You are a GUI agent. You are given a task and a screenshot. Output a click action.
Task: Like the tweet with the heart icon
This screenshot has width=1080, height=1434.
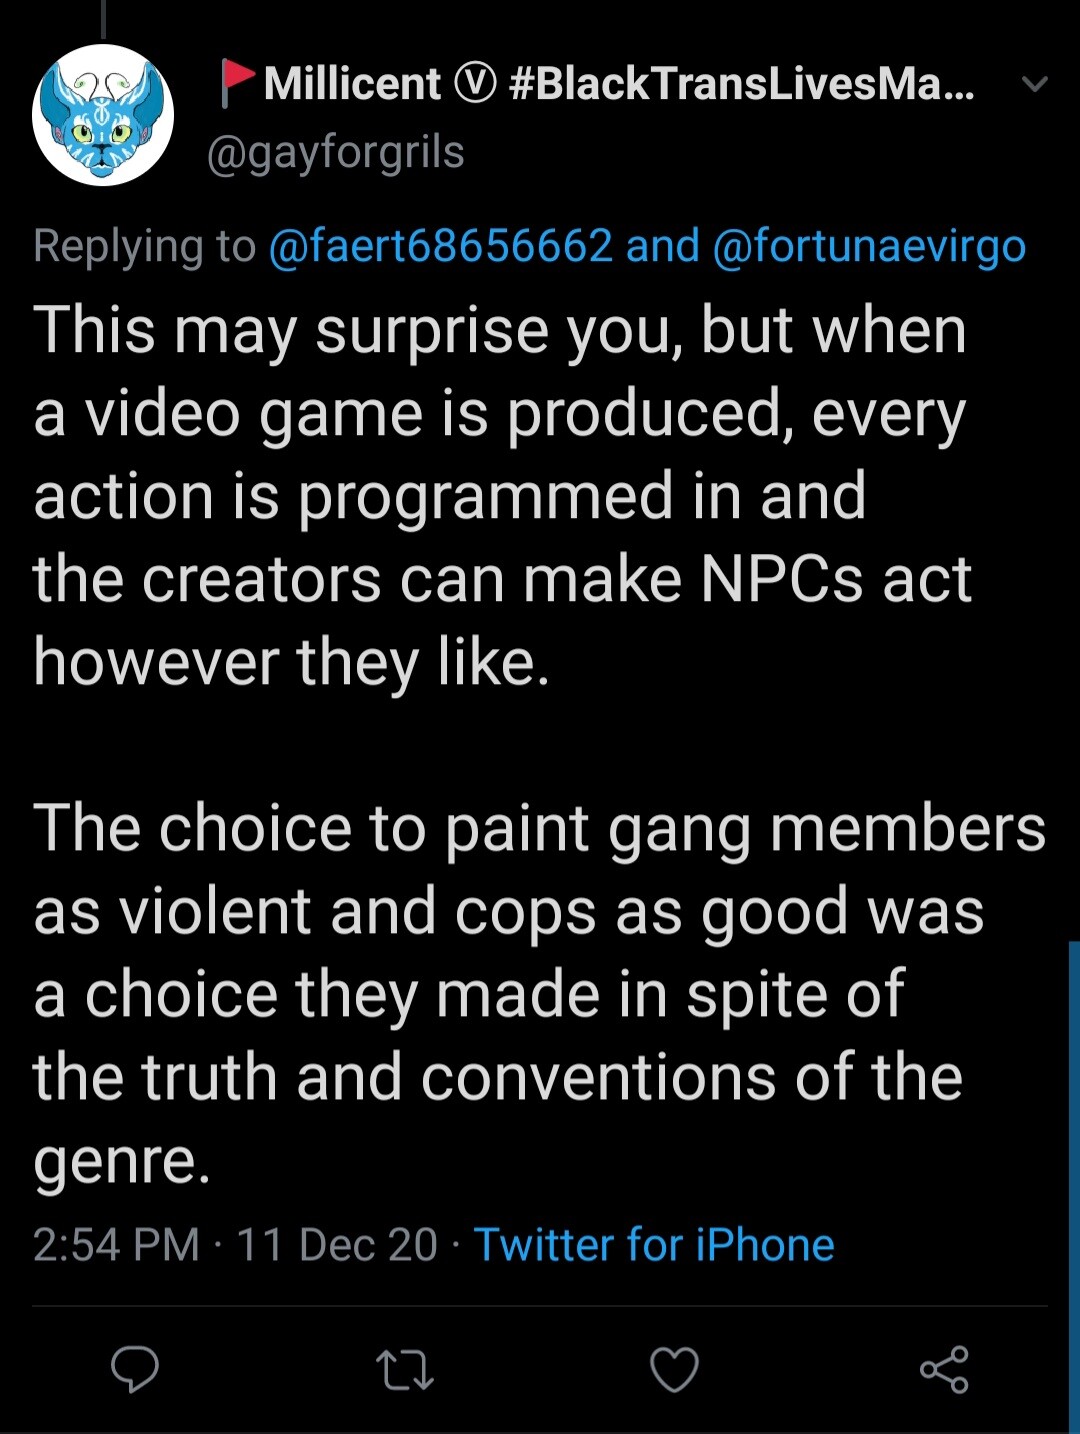[x=674, y=1370]
